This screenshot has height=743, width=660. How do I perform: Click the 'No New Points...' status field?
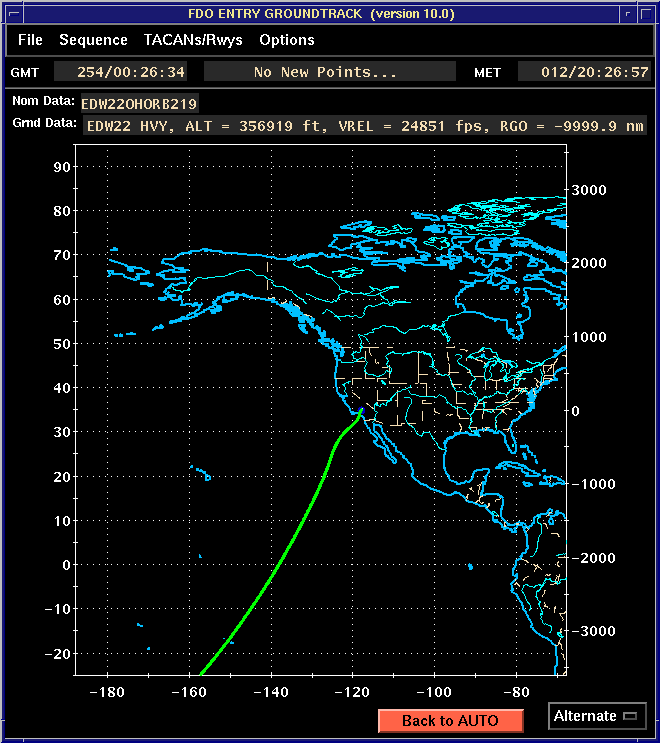tap(330, 72)
